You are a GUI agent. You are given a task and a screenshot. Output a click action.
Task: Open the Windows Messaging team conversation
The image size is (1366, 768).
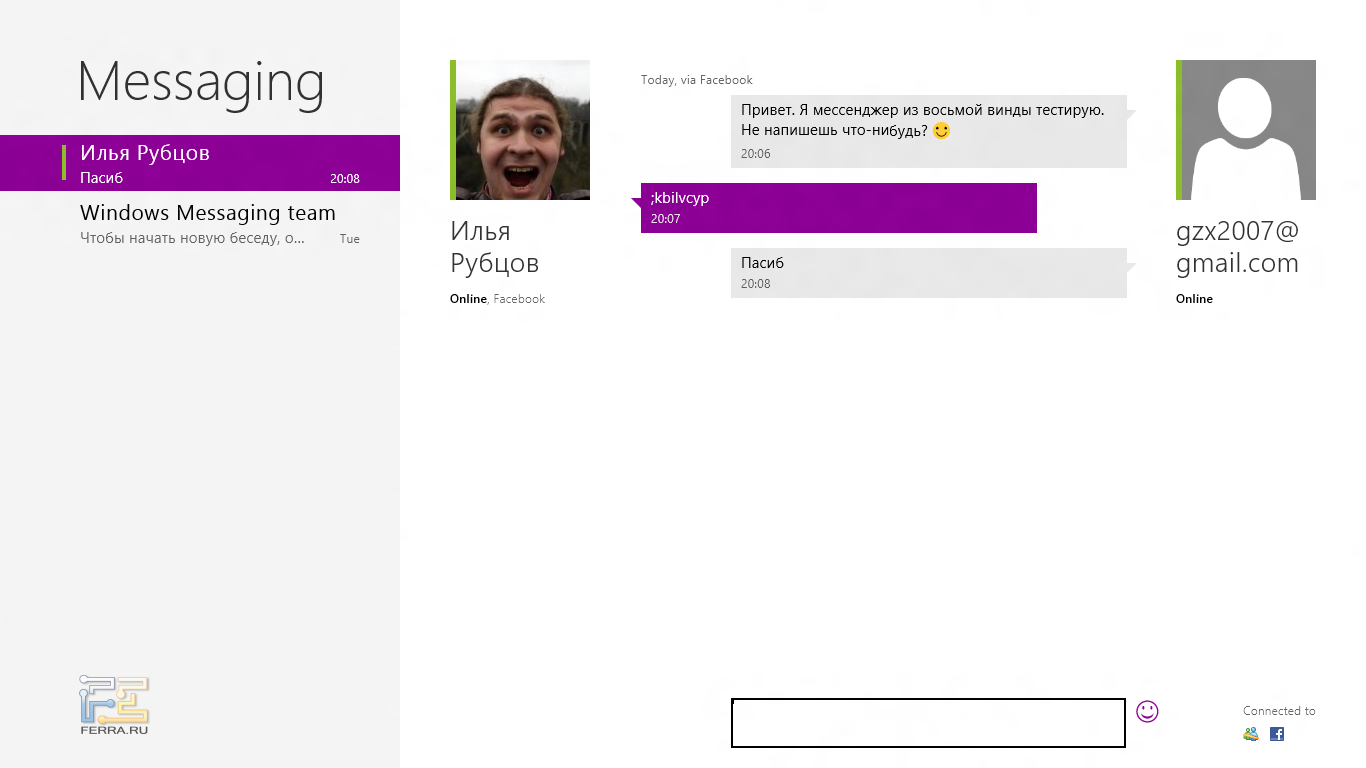point(200,224)
